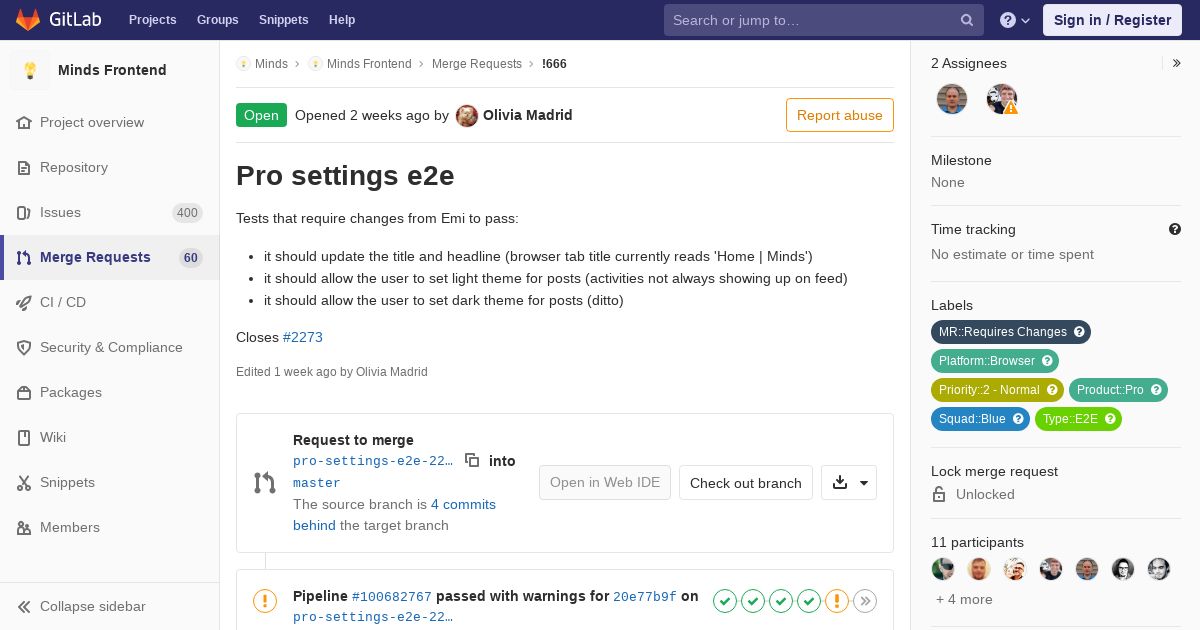Open Repository in the sidebar
Screen dimensions: 1200x630
(x=110, y=167)
